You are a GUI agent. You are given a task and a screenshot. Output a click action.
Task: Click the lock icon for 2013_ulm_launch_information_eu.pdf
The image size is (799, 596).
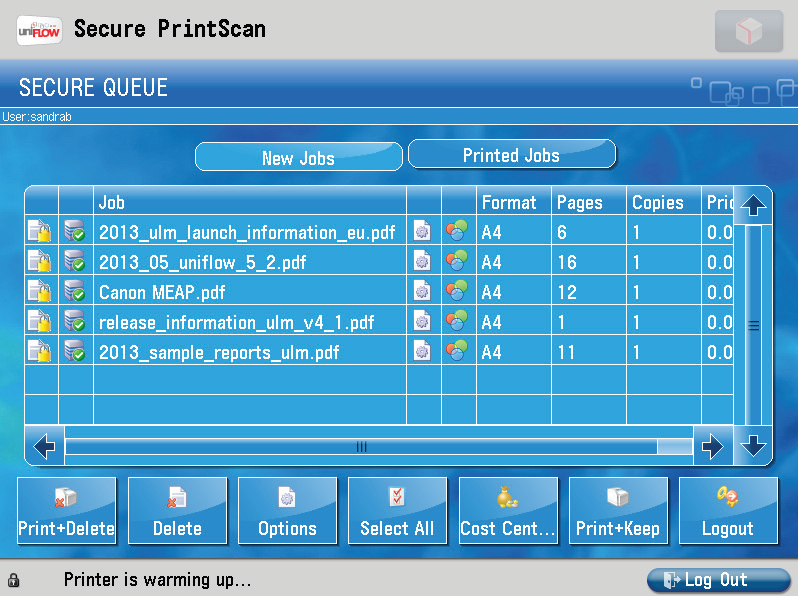pos(40,231)
